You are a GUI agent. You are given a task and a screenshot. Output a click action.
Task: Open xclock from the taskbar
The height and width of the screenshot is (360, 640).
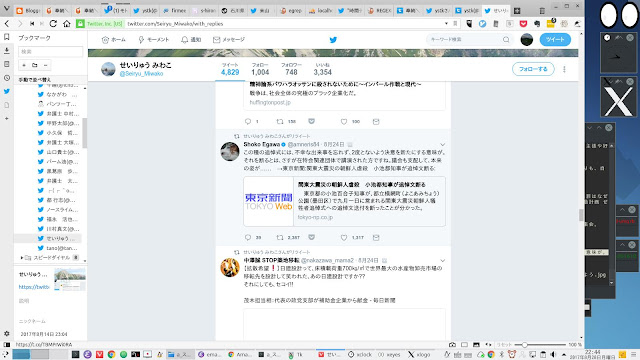pyautogui.click(x=359, y=354)
